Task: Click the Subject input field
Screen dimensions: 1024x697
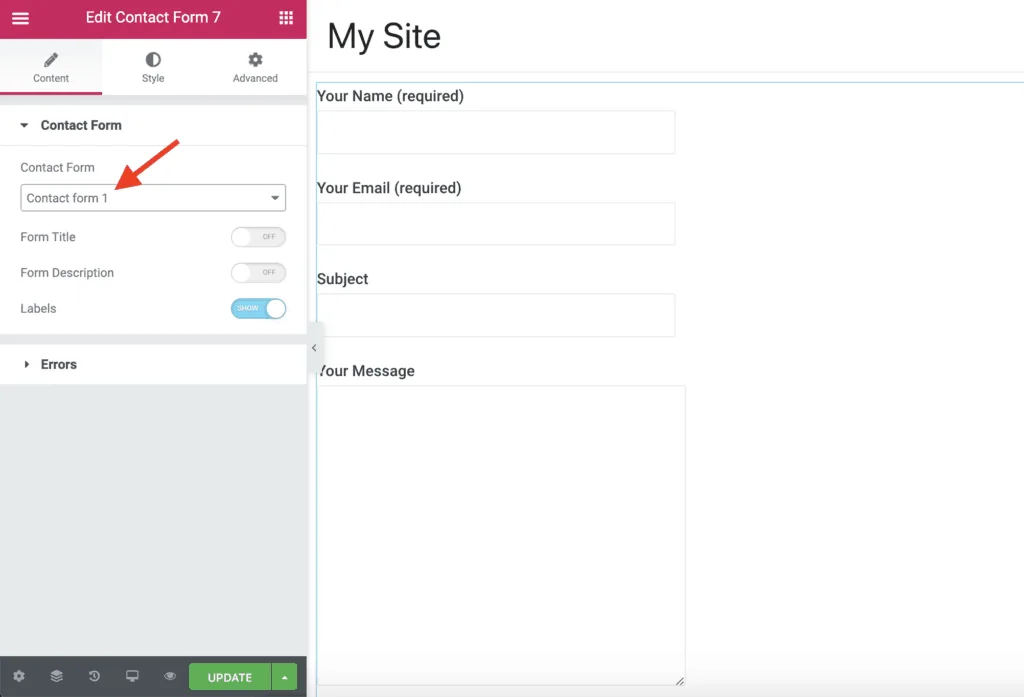Action: tap(496, 316)
